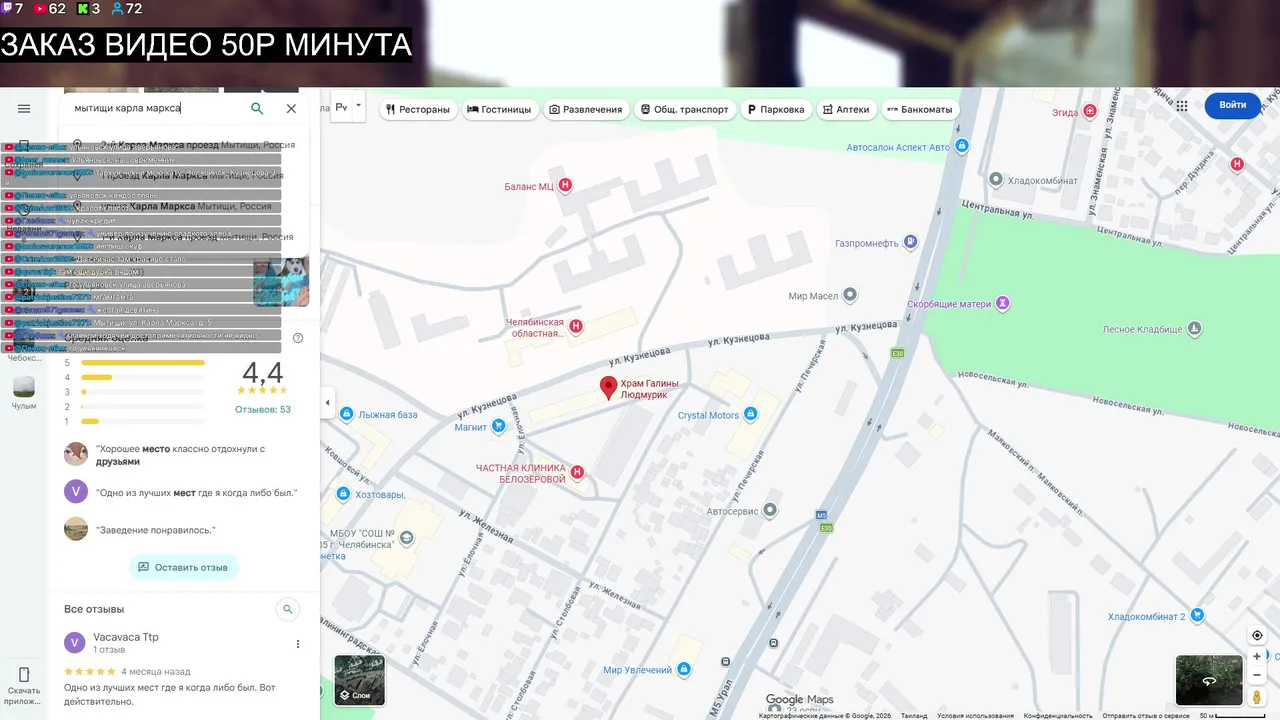Zoom in with the plus button
The width and height of the screenshot is (1280, 720).
point(1257,657)
